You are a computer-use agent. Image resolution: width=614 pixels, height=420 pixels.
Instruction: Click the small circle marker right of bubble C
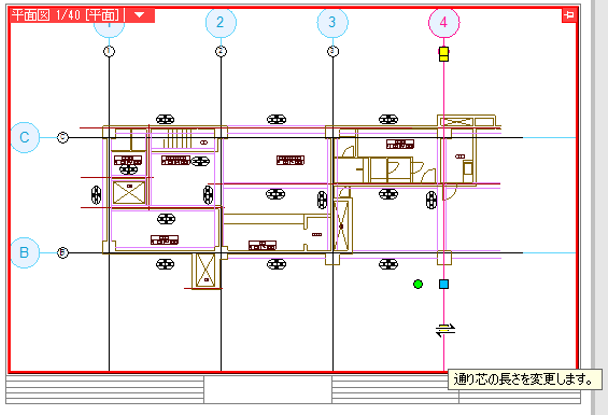(62, 137)
